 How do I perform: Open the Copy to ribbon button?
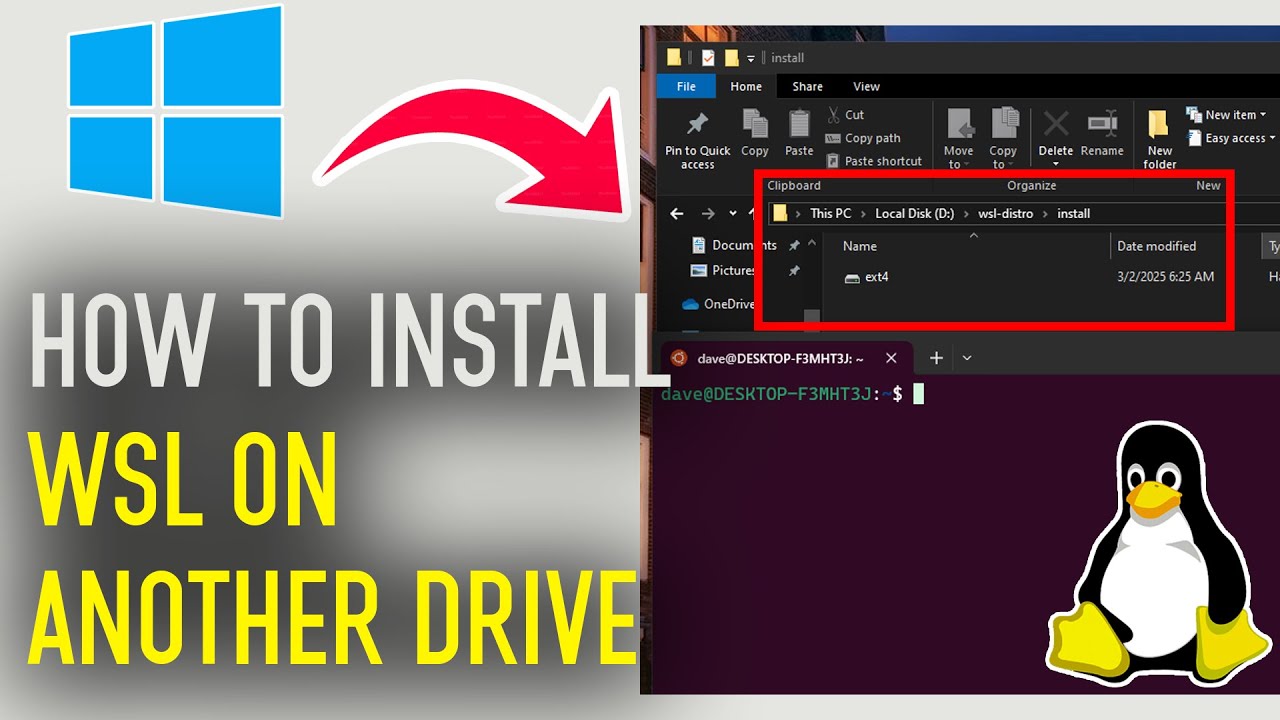[1003, 138]
